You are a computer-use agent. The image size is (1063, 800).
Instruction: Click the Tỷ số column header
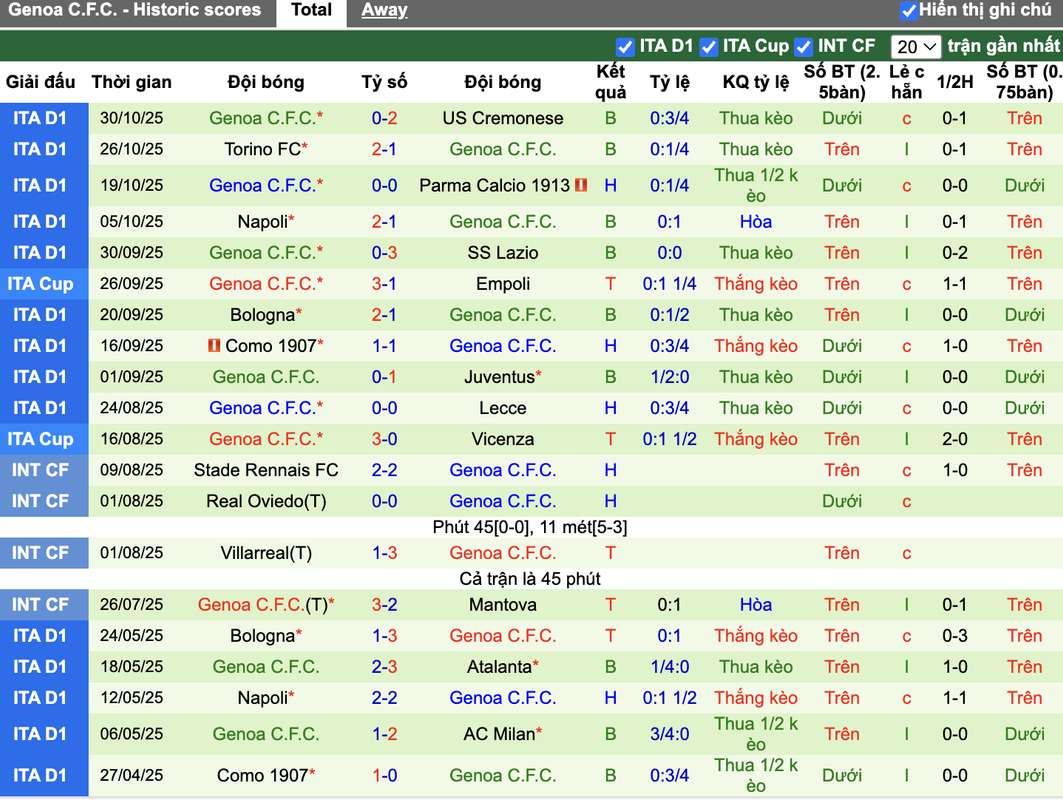384,82
